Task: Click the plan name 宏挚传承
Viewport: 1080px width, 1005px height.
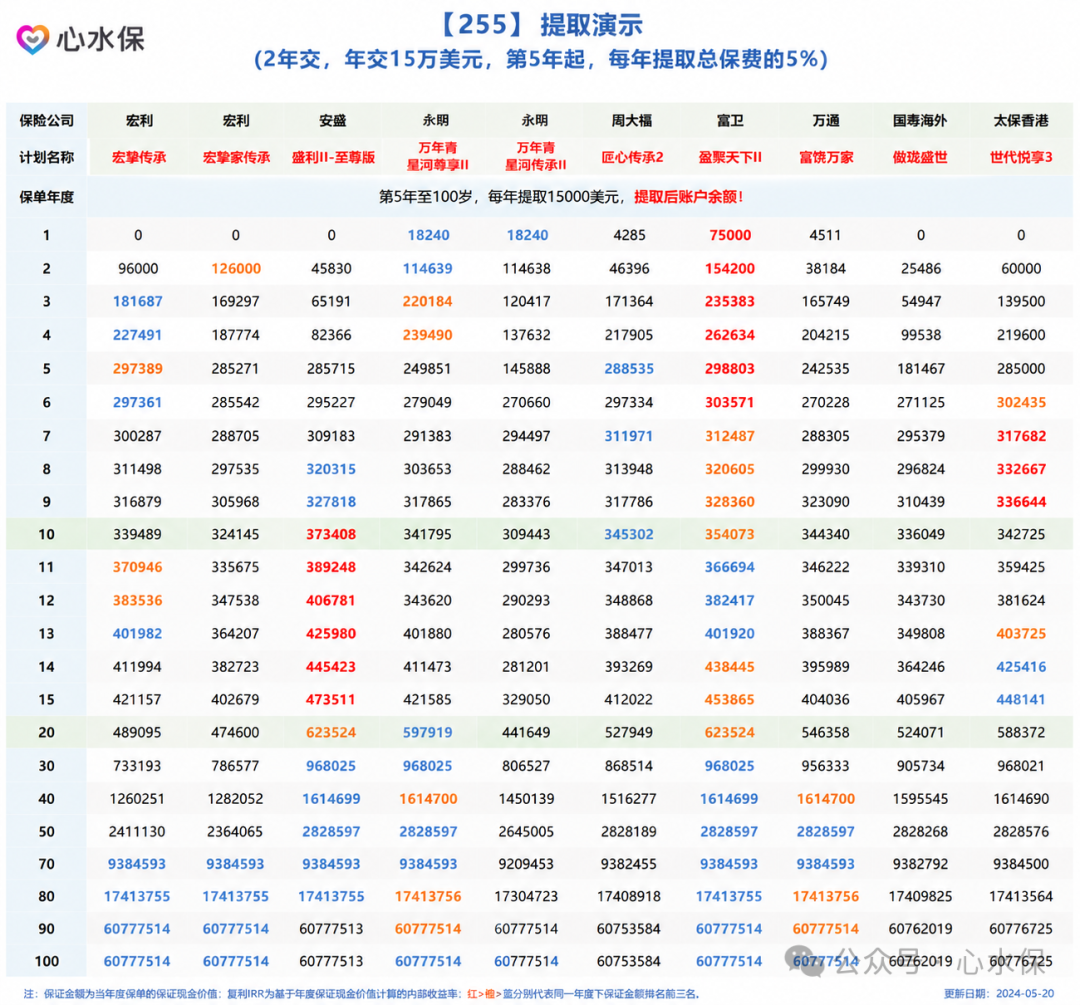Action: [x=139, y=157]
